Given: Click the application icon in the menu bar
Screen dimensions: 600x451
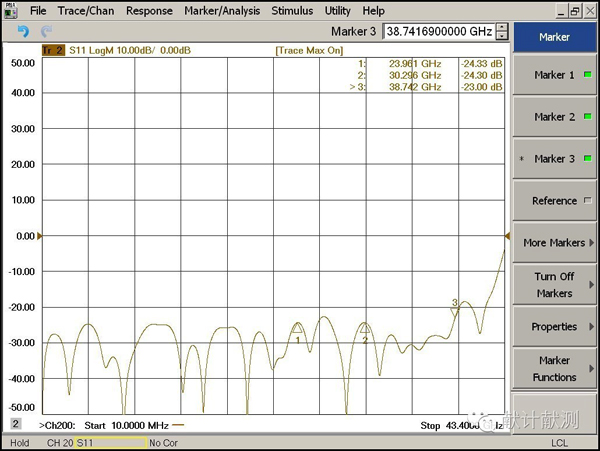Looking at the screenshot, I should pos(10,11).
